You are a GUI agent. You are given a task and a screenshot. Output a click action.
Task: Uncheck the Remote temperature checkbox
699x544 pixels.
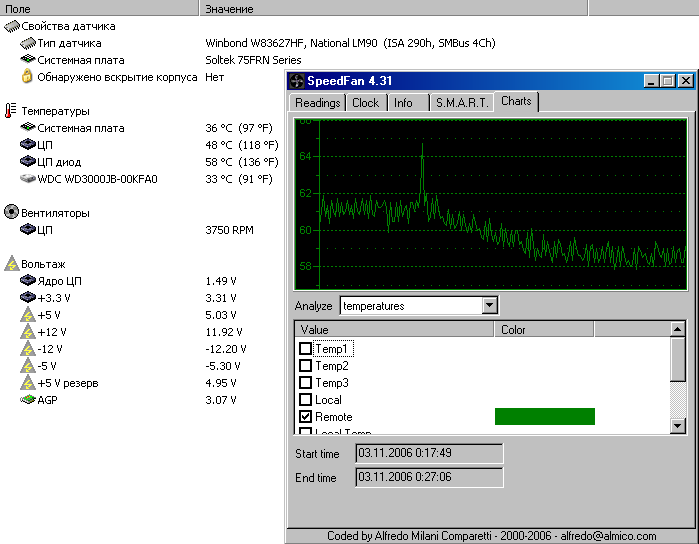(306, 417)
